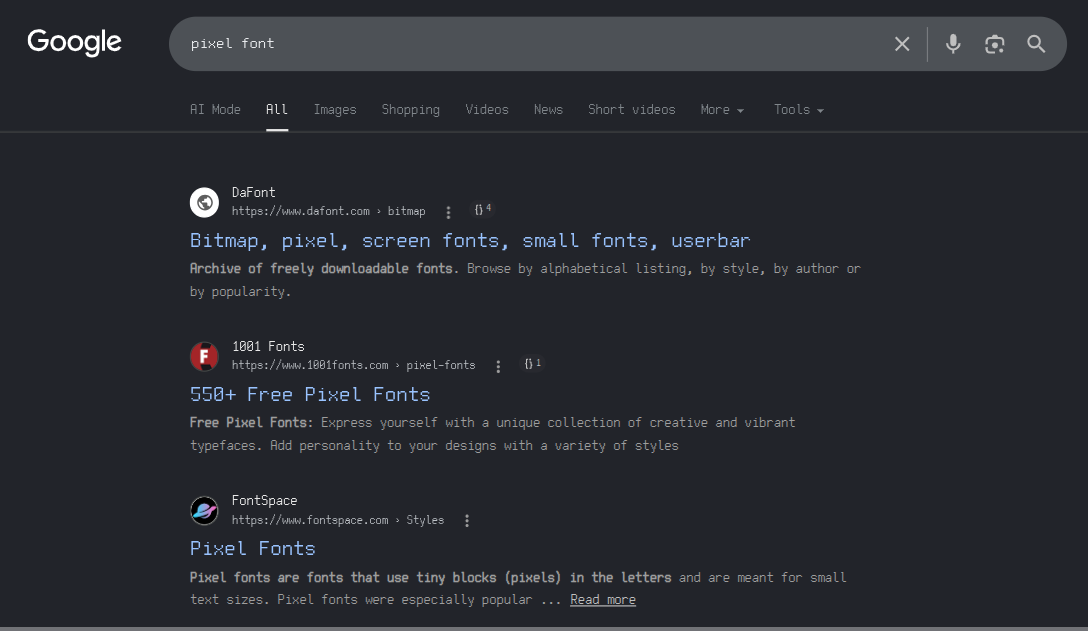Open three-dot menu for 1001 Fonts result
This screenshot has height=631, width=1088.
[x=498, y=366]
